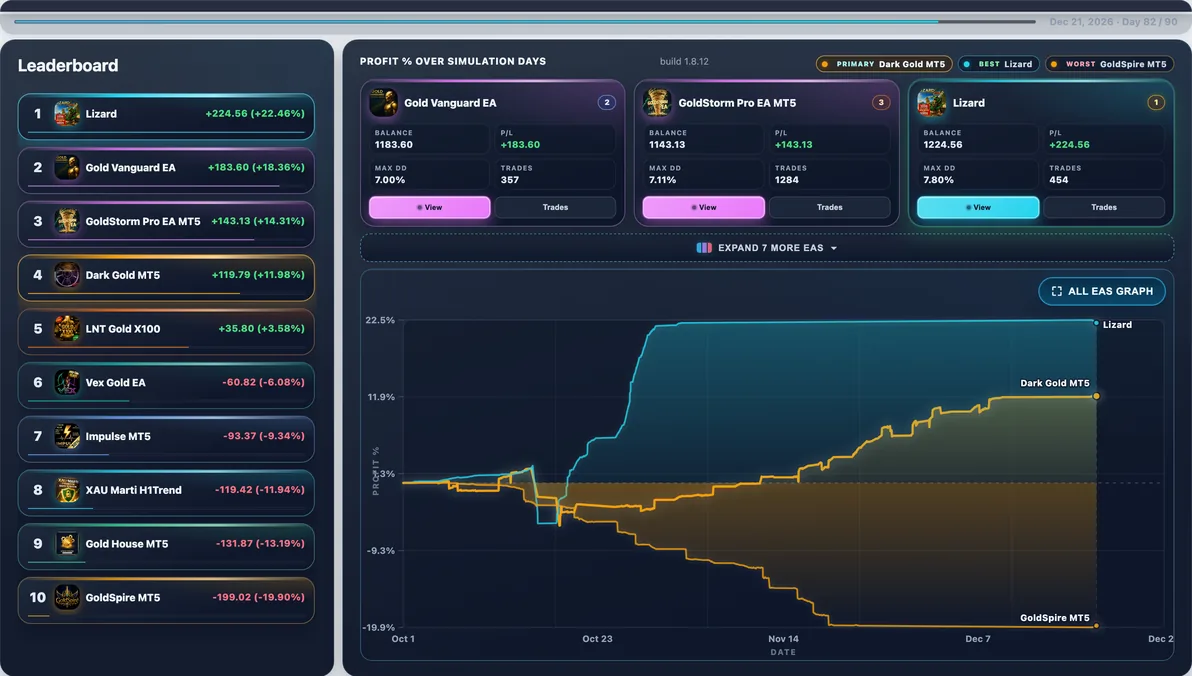Click the Lizard endpoint marker on chart
Viewport: 1192px width, 676px height.
1096,323
